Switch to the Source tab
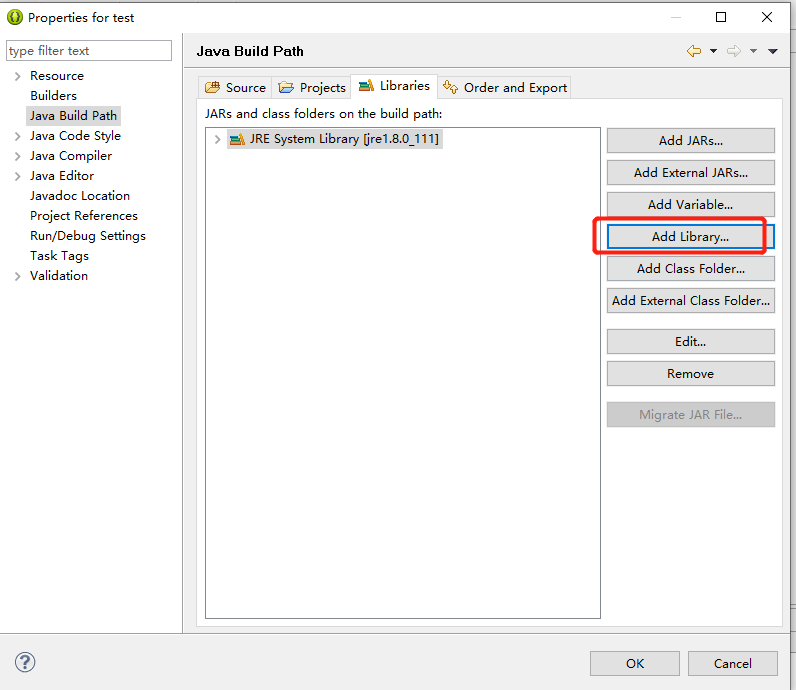This screenshot has width=796, height=690. point(235,88)
